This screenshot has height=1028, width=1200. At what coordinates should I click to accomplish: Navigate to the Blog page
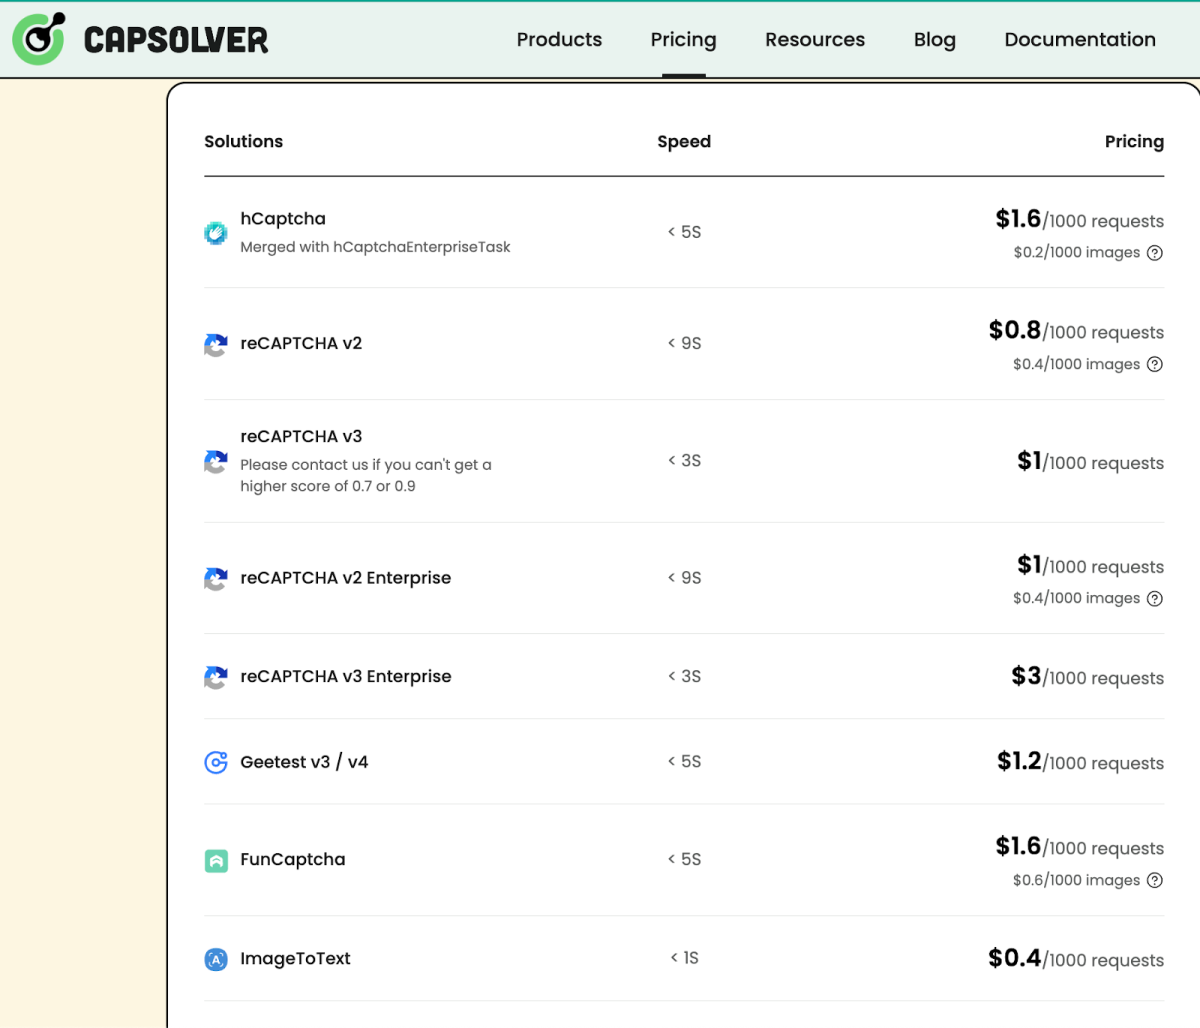(x=934, y=40)
